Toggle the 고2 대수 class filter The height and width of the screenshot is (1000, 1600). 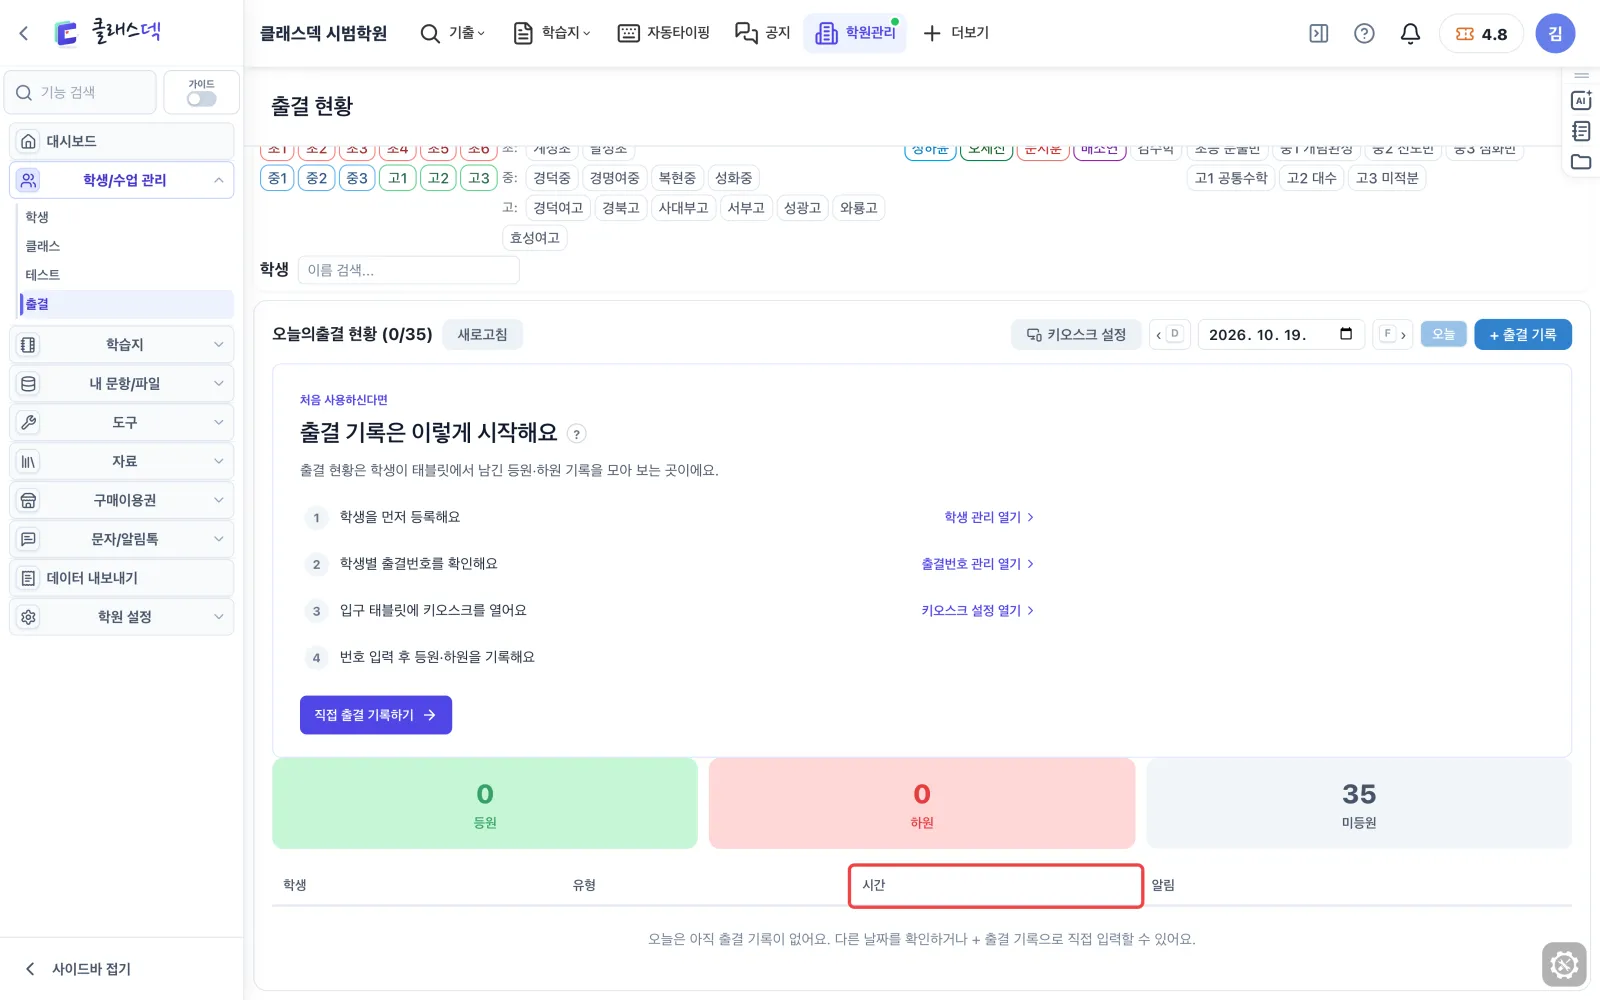click(x=1311, y=178)
